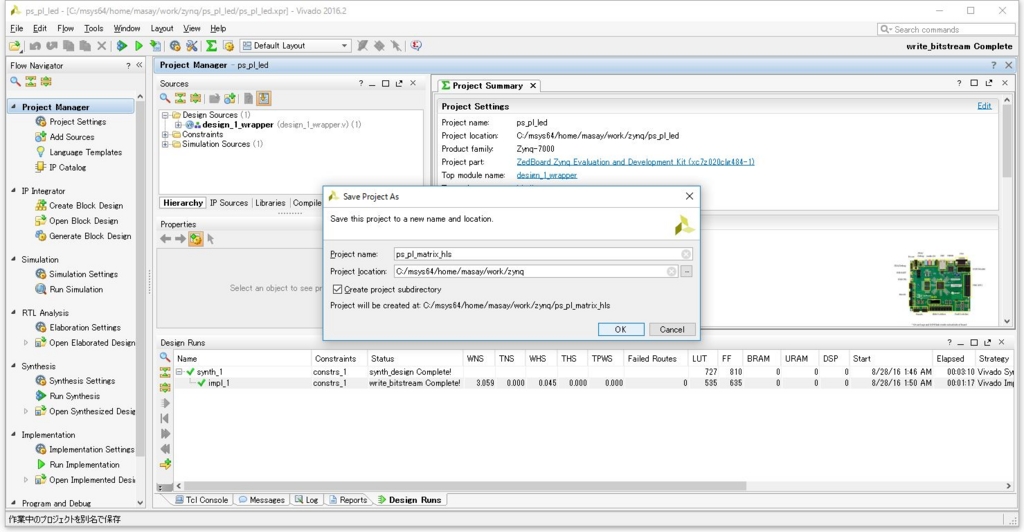The height and width of the screenshot is (532, 1024).
Task: Clear the Project location field with X icon
Action: (671, 272)
